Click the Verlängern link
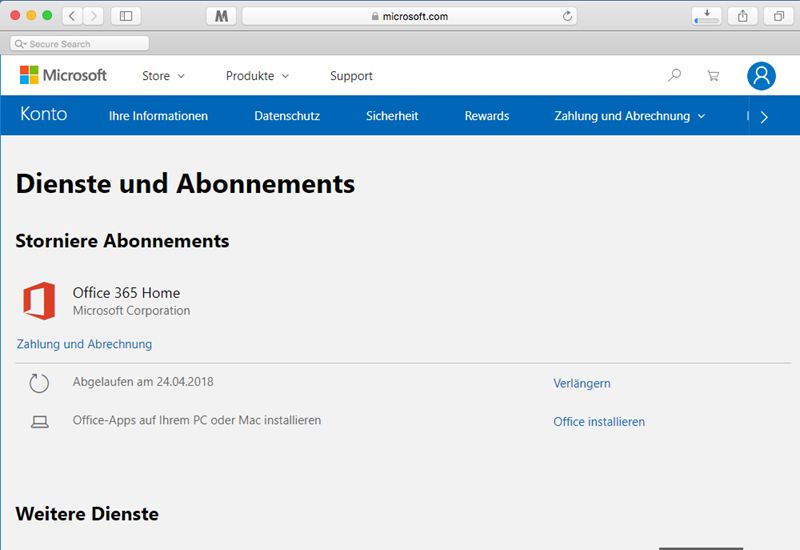This screenshot has width=800, height=550. (582, 383)
